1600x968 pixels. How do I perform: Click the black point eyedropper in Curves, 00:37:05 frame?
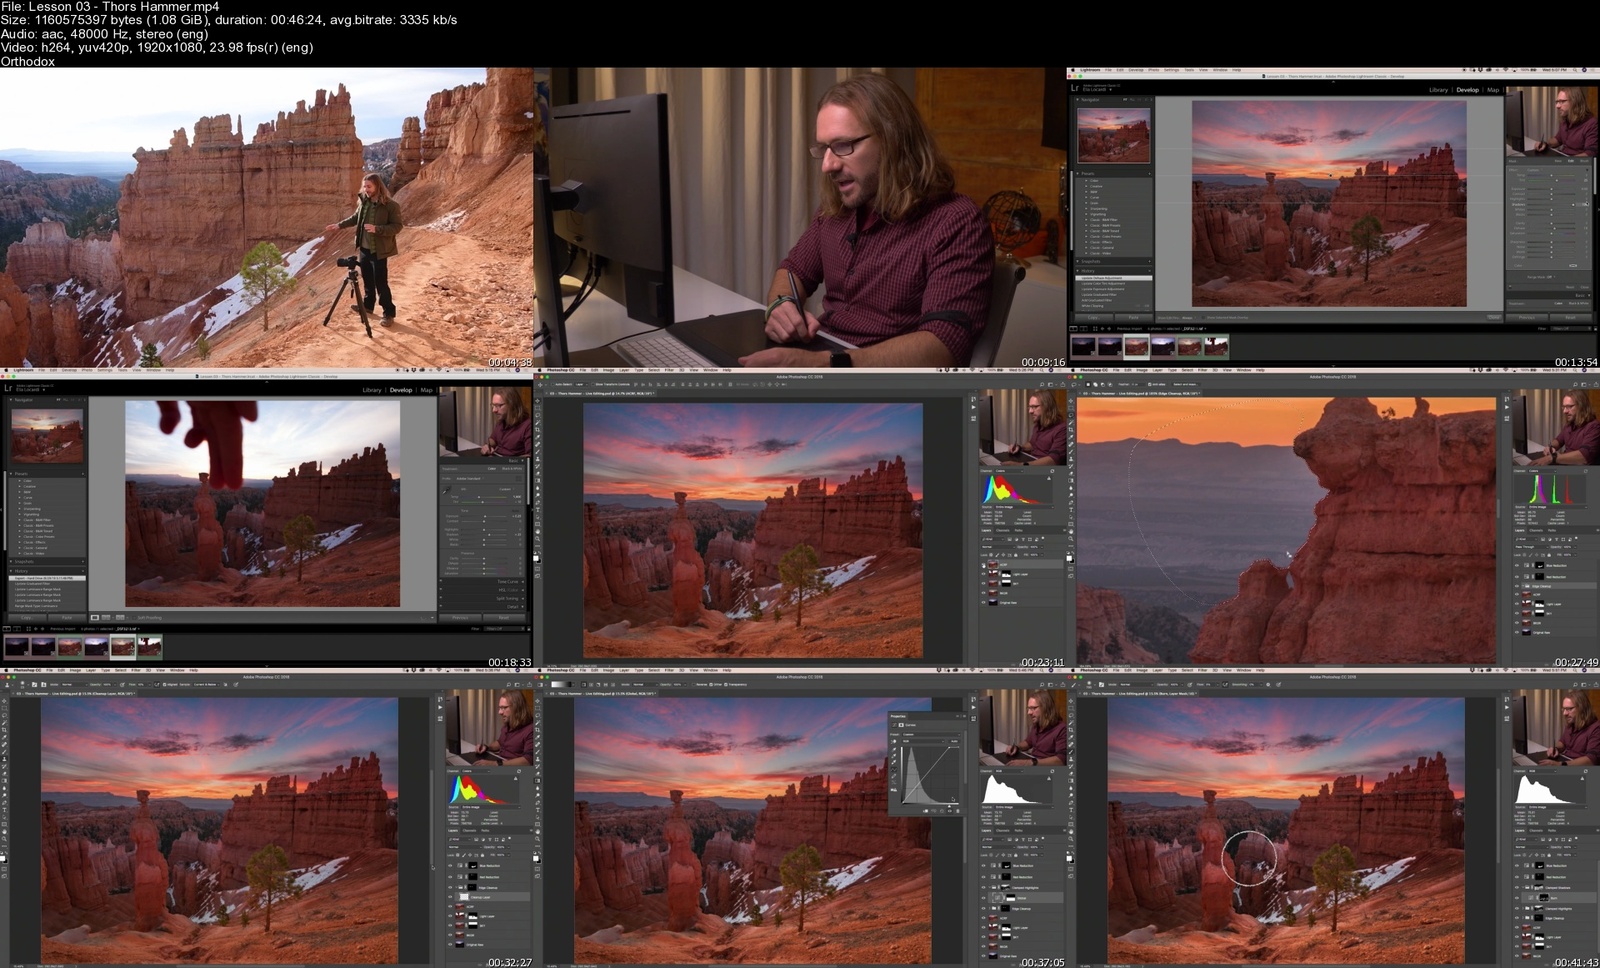point(894,749)
